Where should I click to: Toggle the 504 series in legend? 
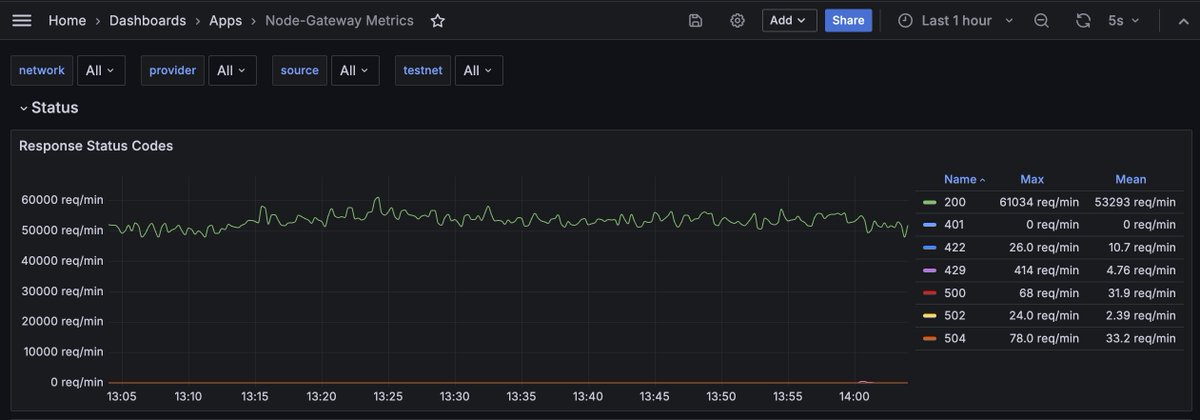[953, 339]
